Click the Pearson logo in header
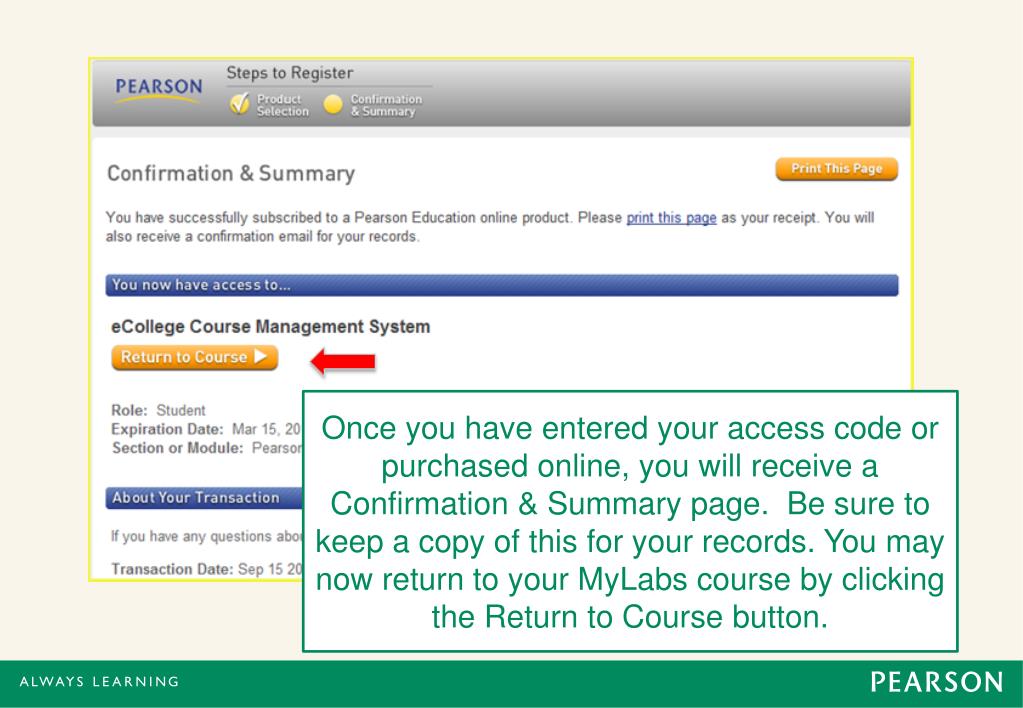 [159, 89]
